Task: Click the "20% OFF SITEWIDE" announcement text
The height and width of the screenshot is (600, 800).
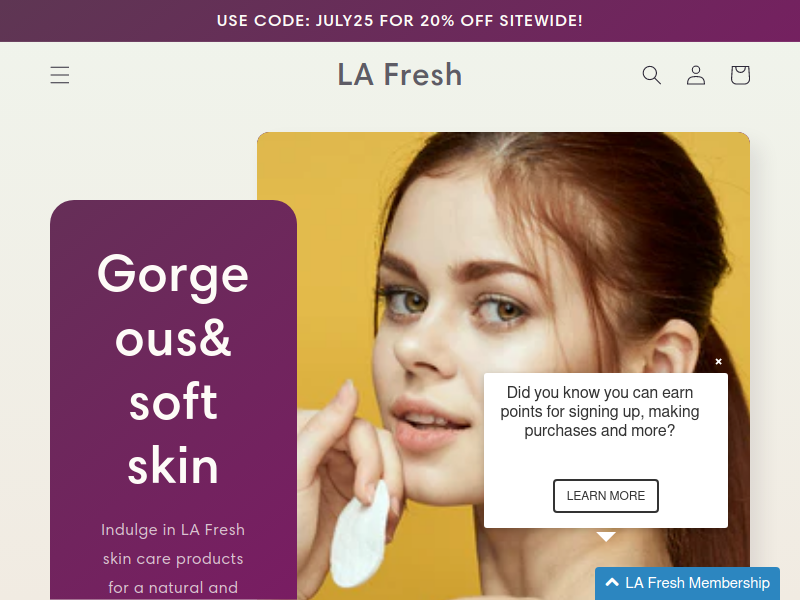Action: 501,20
